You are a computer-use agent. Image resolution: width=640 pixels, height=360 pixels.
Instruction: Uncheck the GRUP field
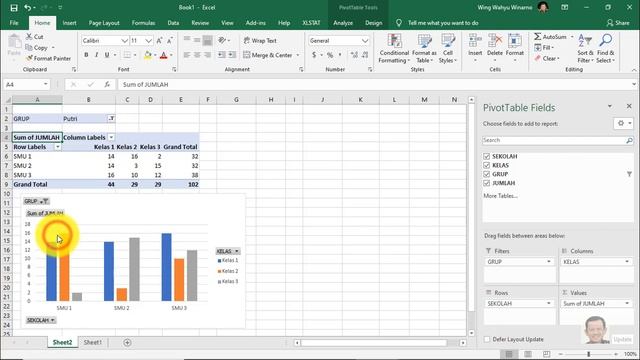486,174
